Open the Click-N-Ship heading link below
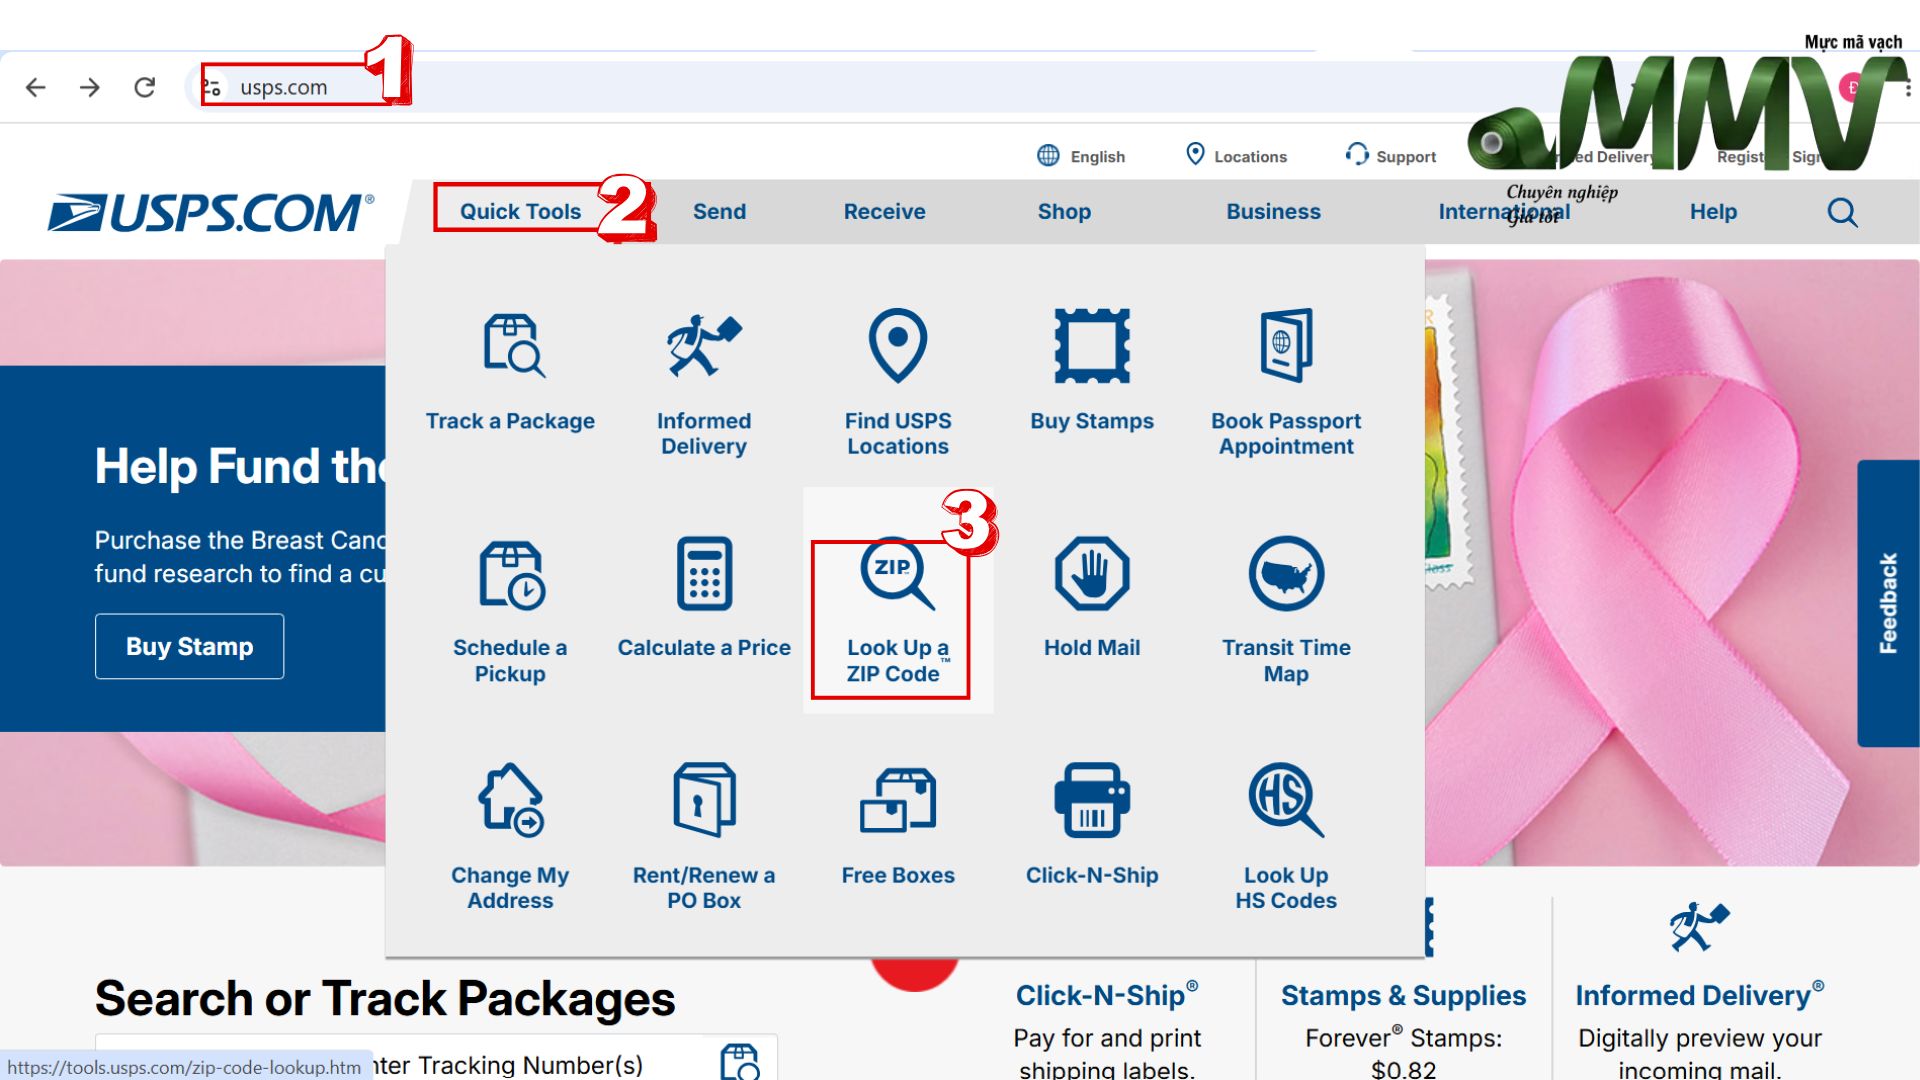The width and height of the screenshot is (1920, 1080). tap(1106, 995)
